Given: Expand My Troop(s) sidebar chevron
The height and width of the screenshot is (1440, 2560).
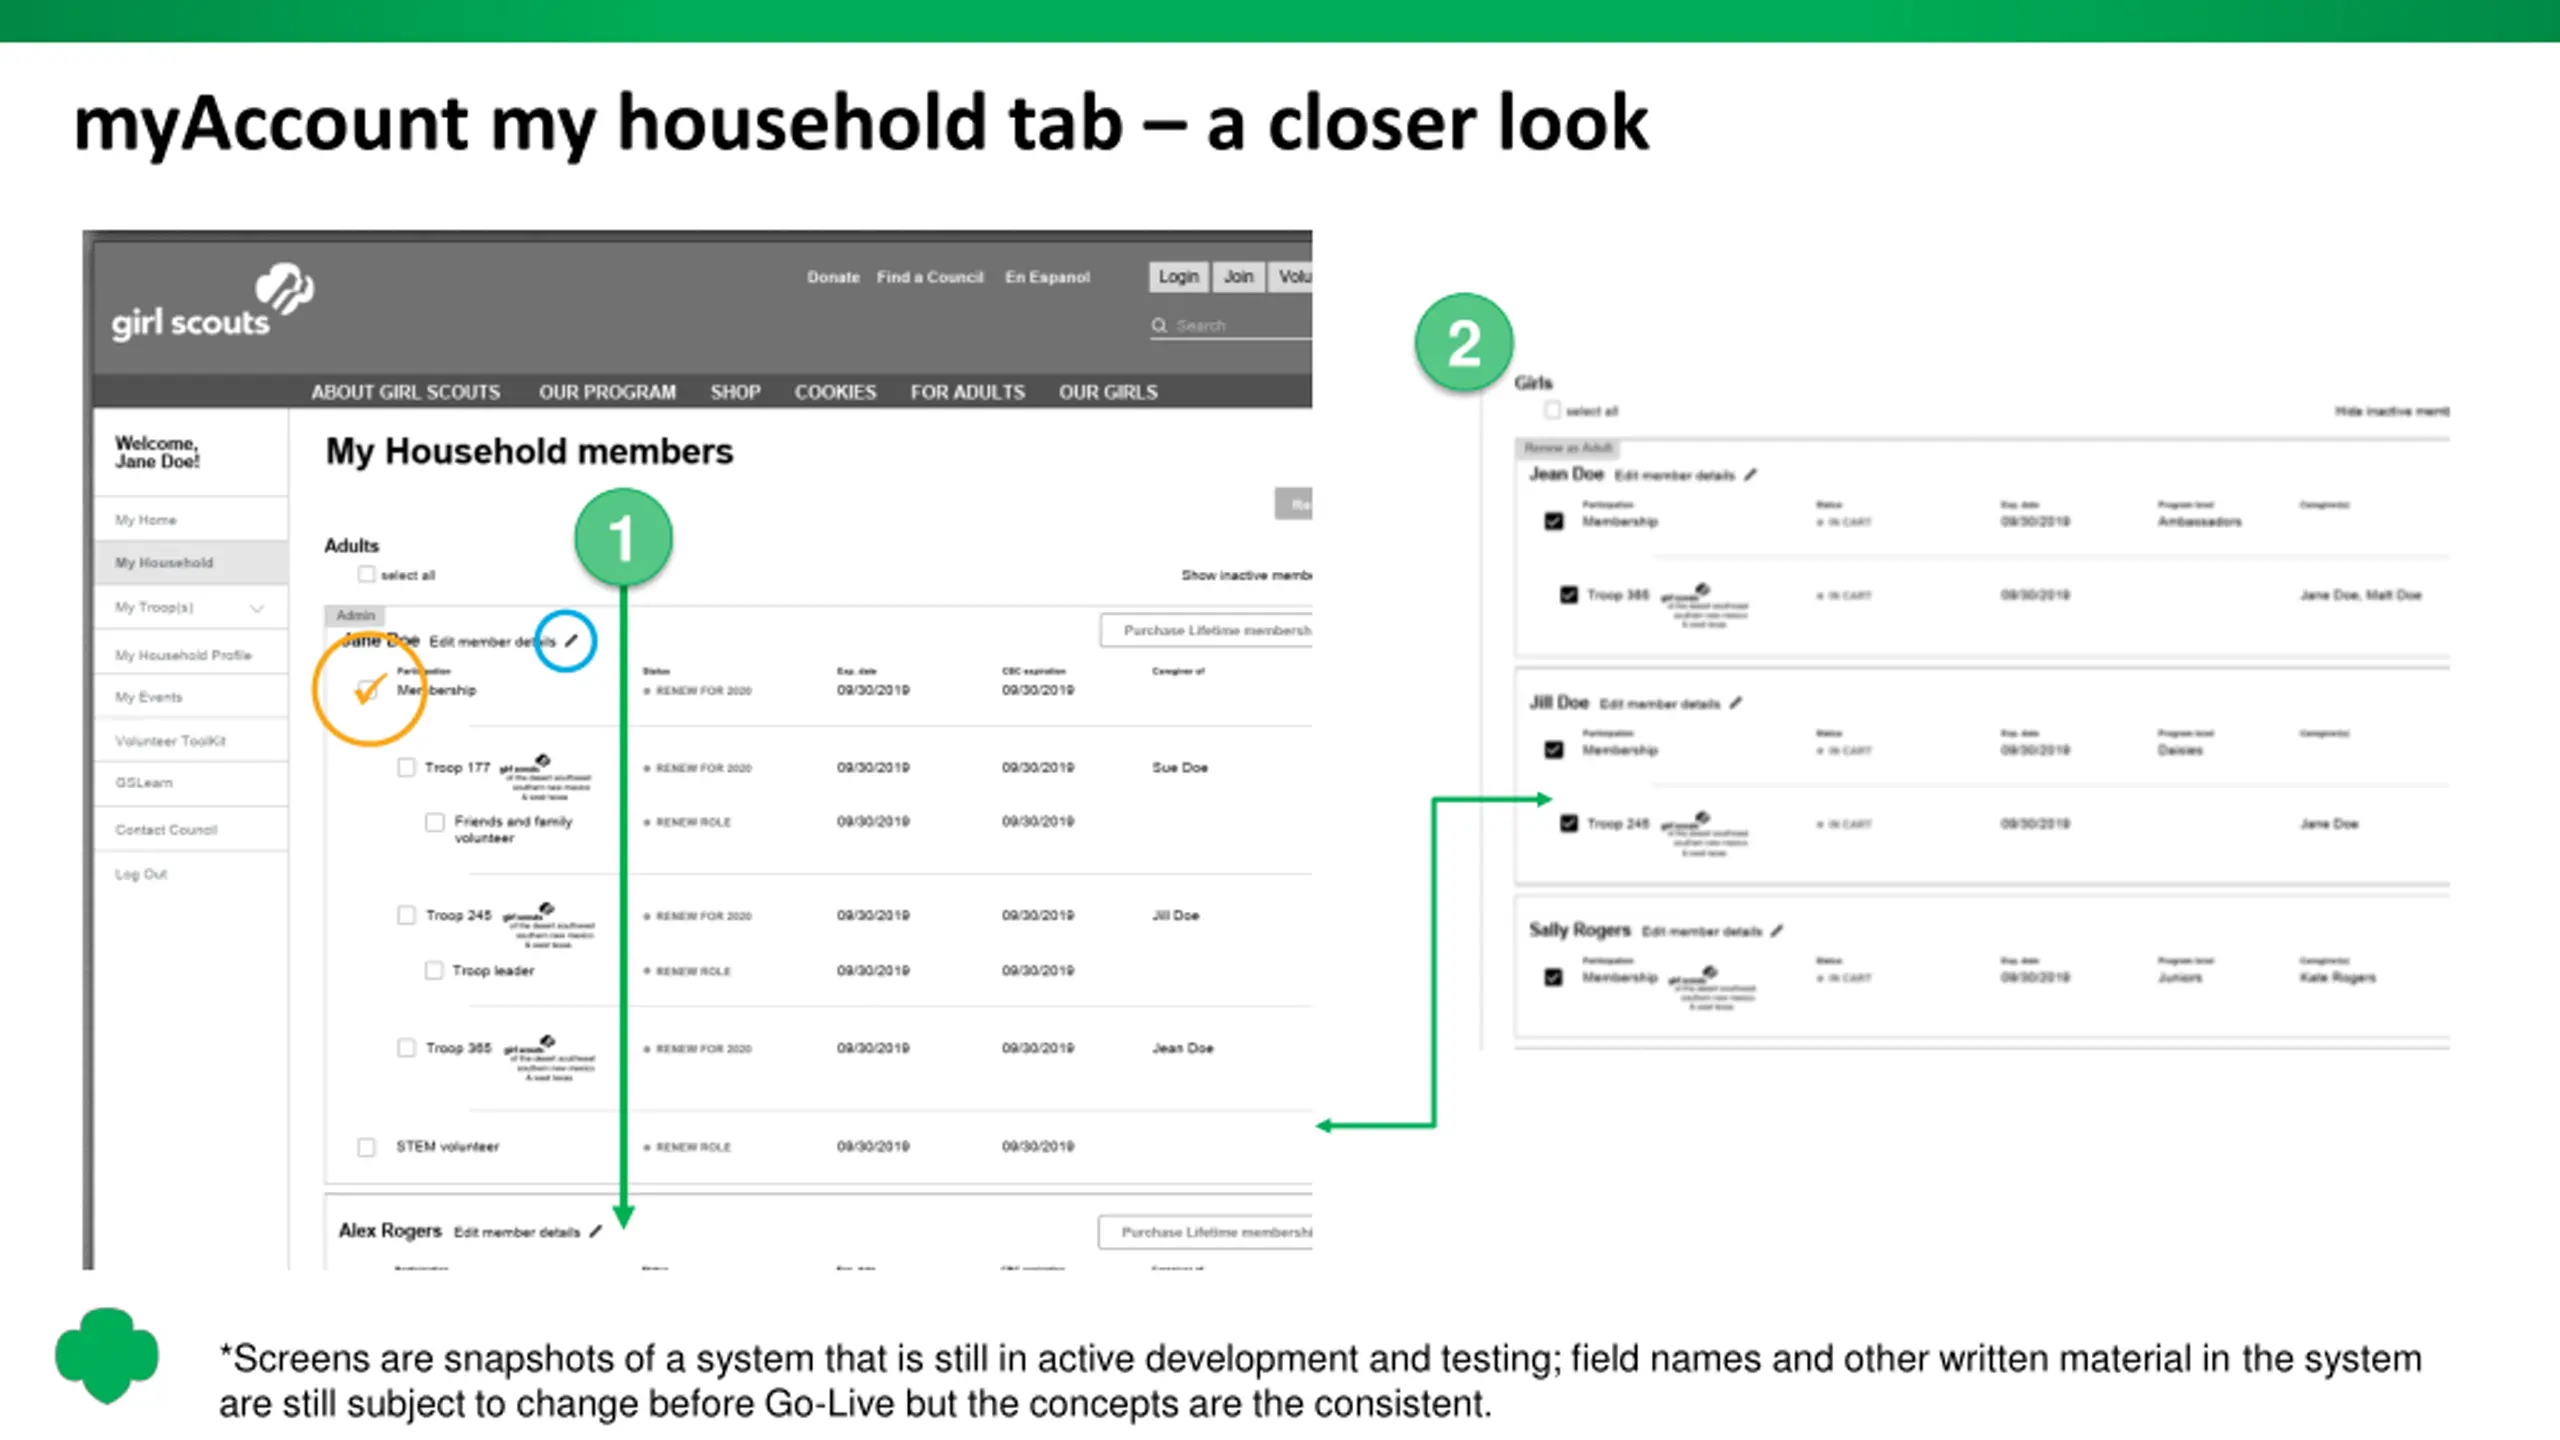Looking at the screenshot, I should pos(257,608).
